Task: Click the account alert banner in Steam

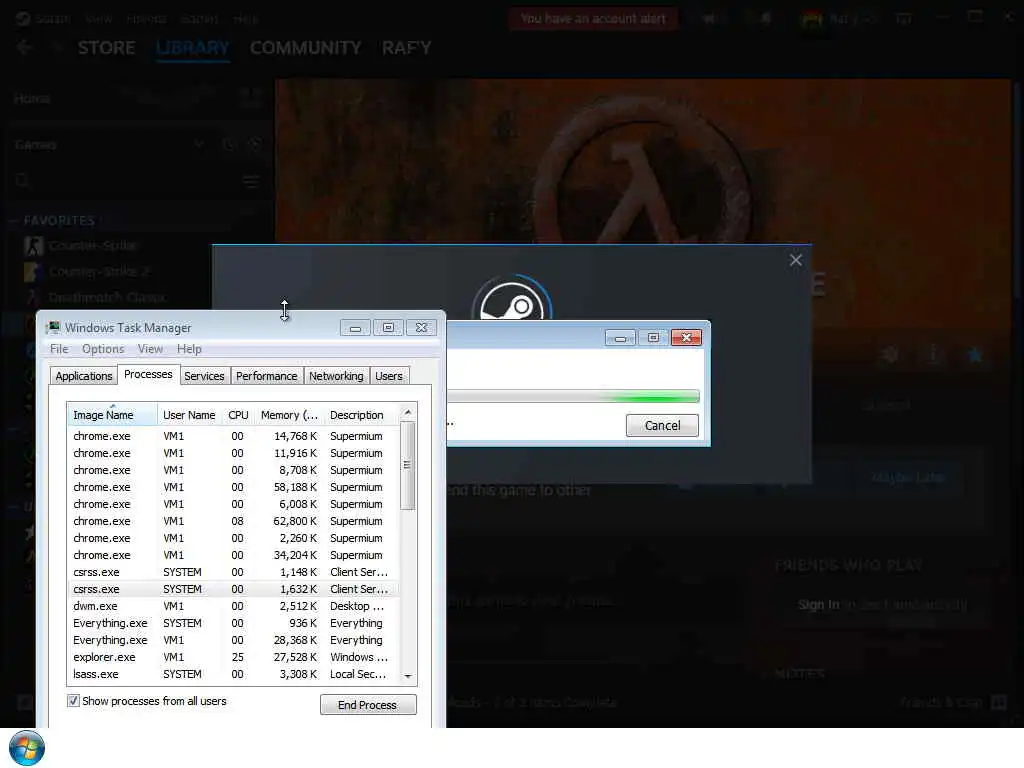Action: coord(593,18)
